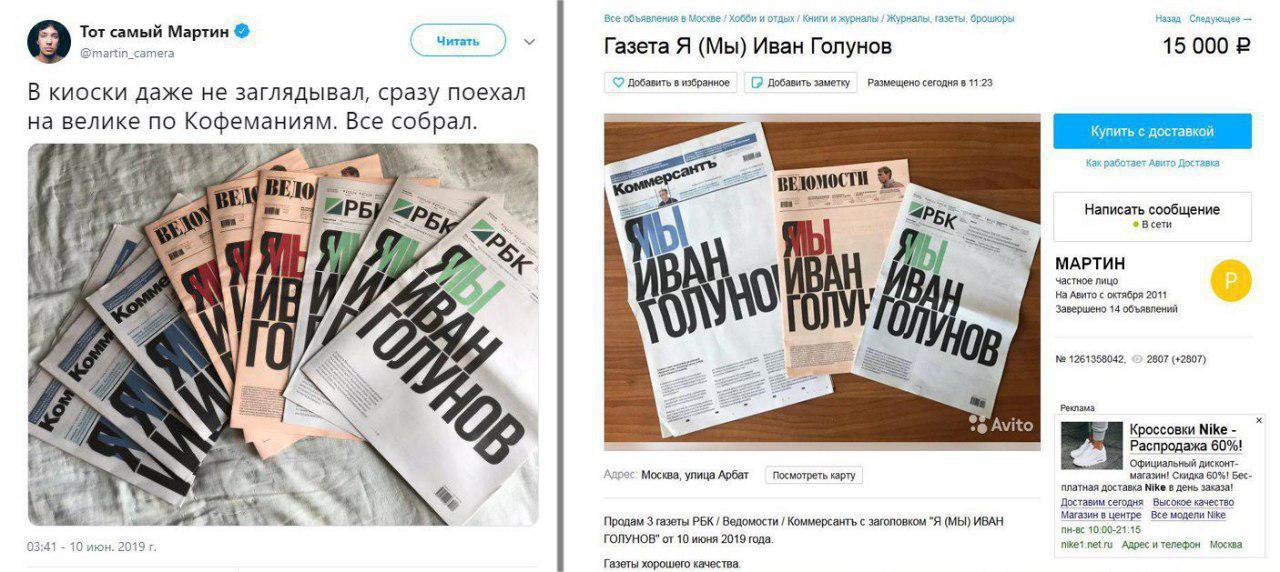Click Martin's Twitter profile avatar
Viewport: 1280px width, 572px height.
pos(48,42)
